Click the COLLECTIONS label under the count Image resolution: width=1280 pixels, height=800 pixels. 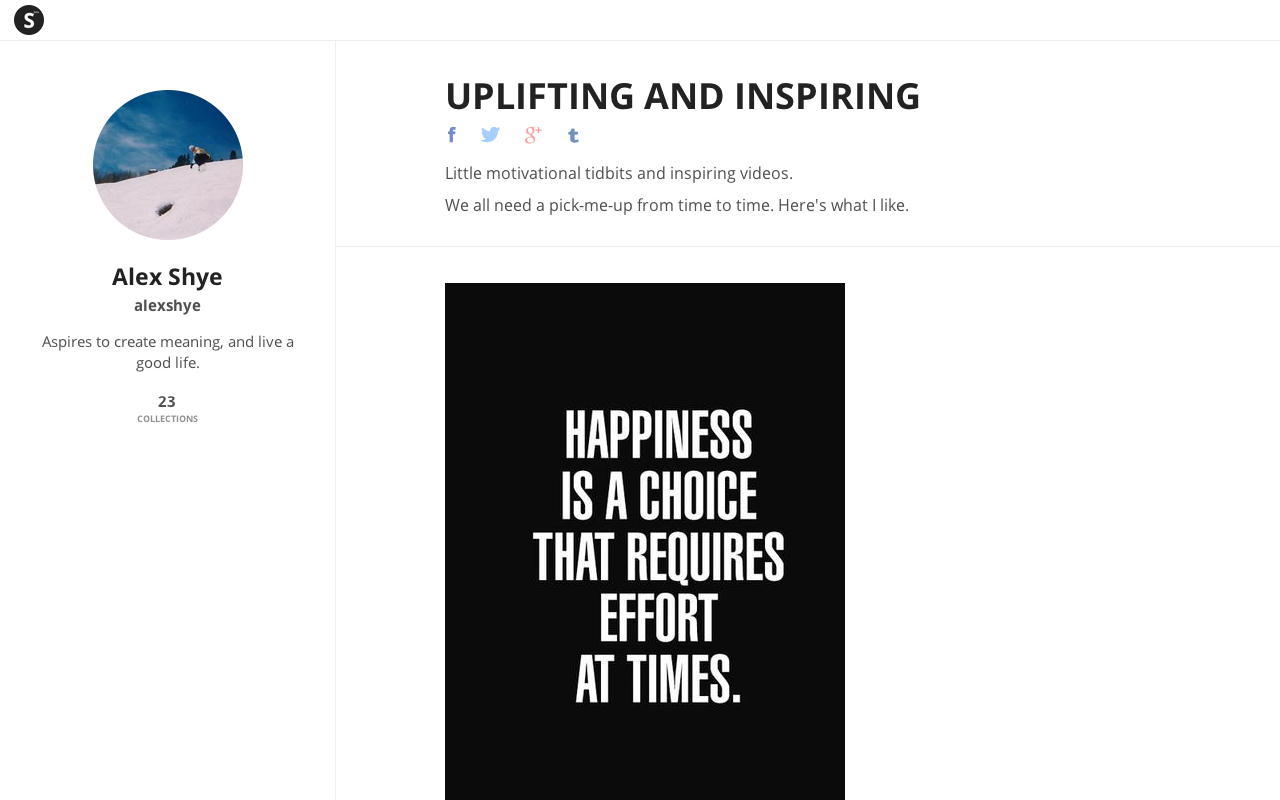(167, 419)
